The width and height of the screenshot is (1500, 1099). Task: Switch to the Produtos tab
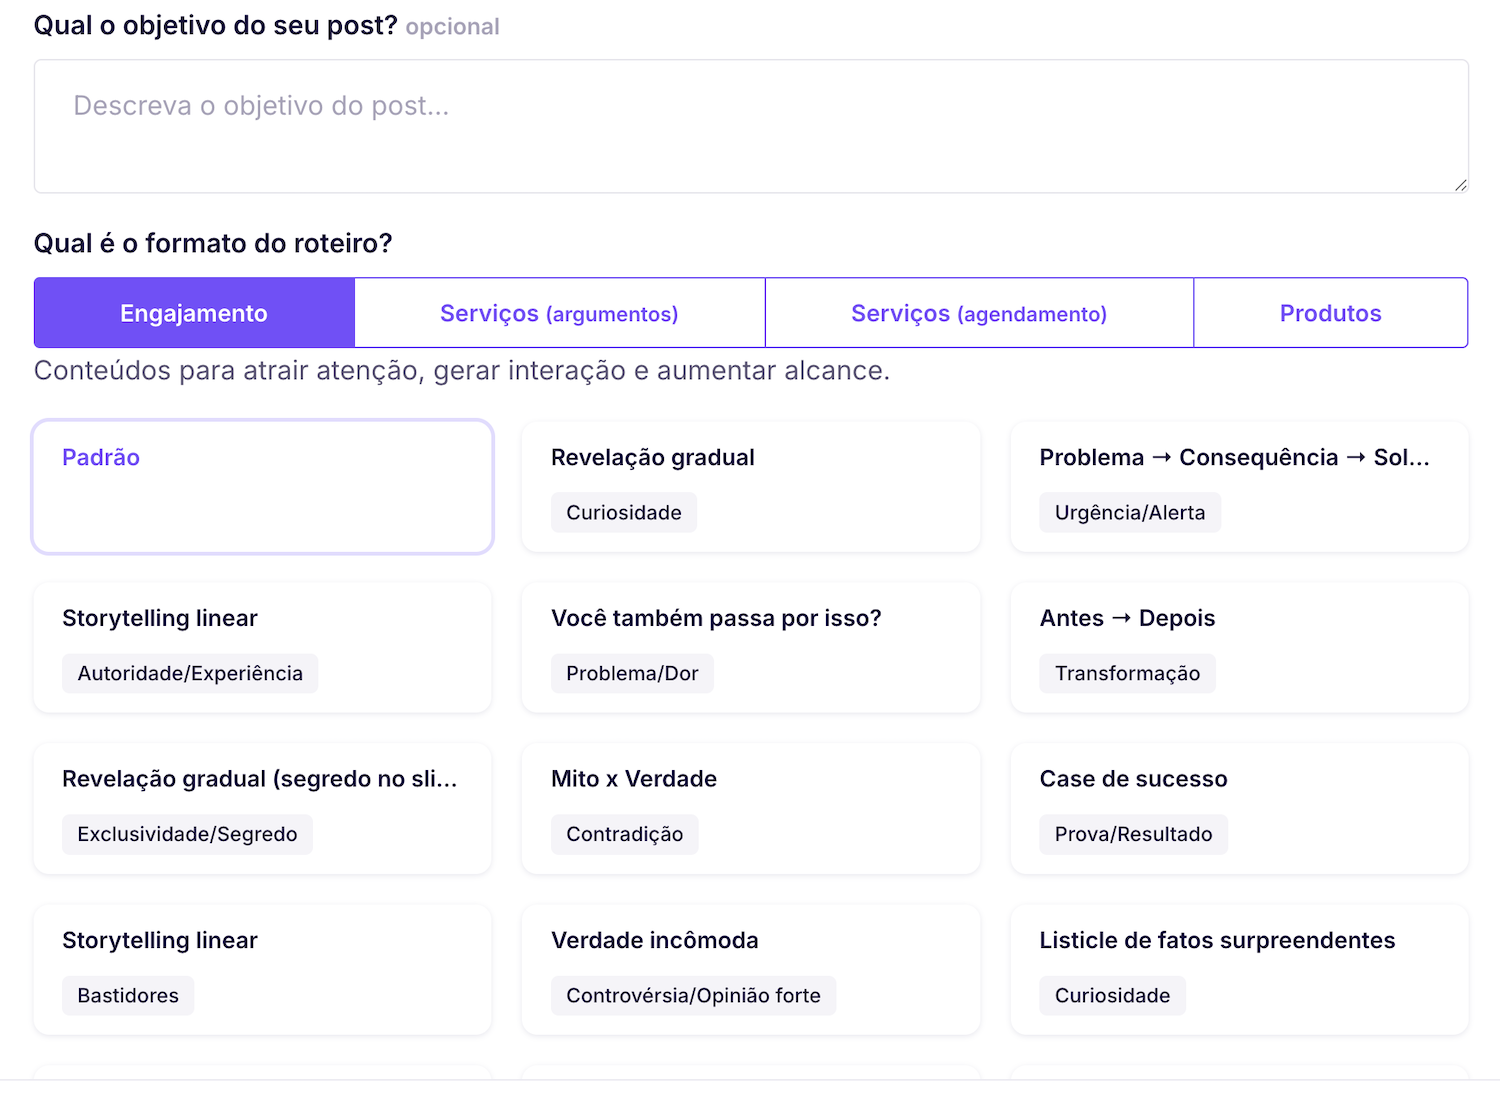(1330, 313)
